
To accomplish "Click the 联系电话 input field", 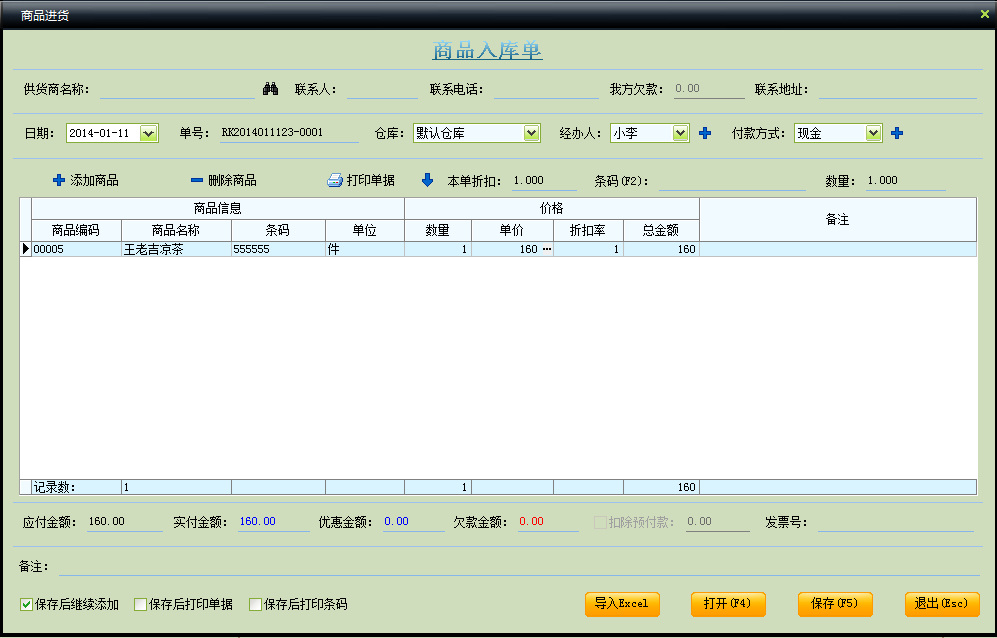I will [546, 90].
